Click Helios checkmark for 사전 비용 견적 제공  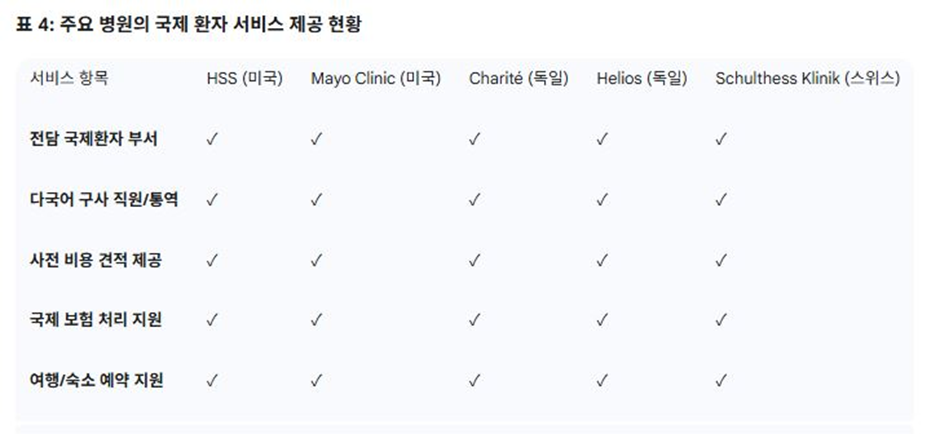tap(602, 260)
